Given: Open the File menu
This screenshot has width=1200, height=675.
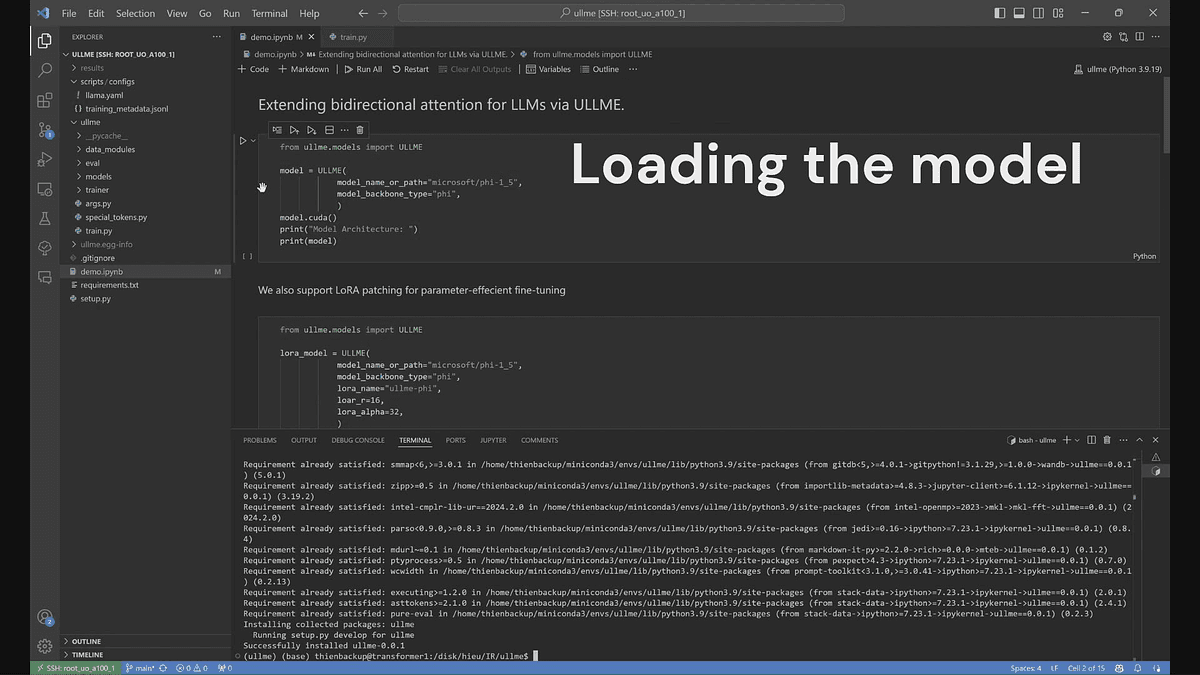Looking at the screenshot, I should click(69, 13).
